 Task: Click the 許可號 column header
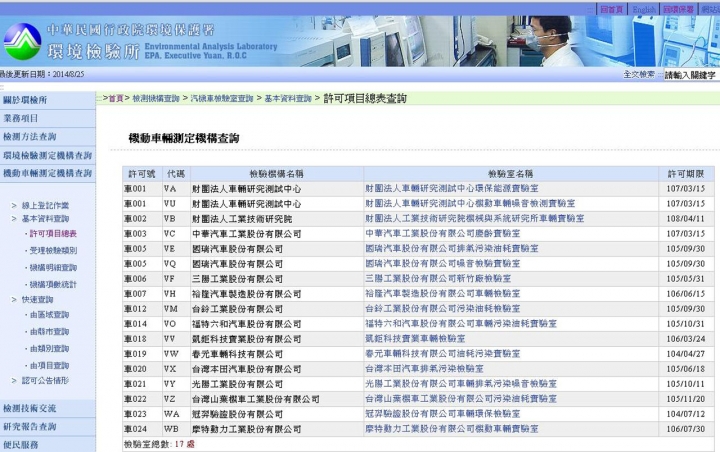(x=142, y=174)
